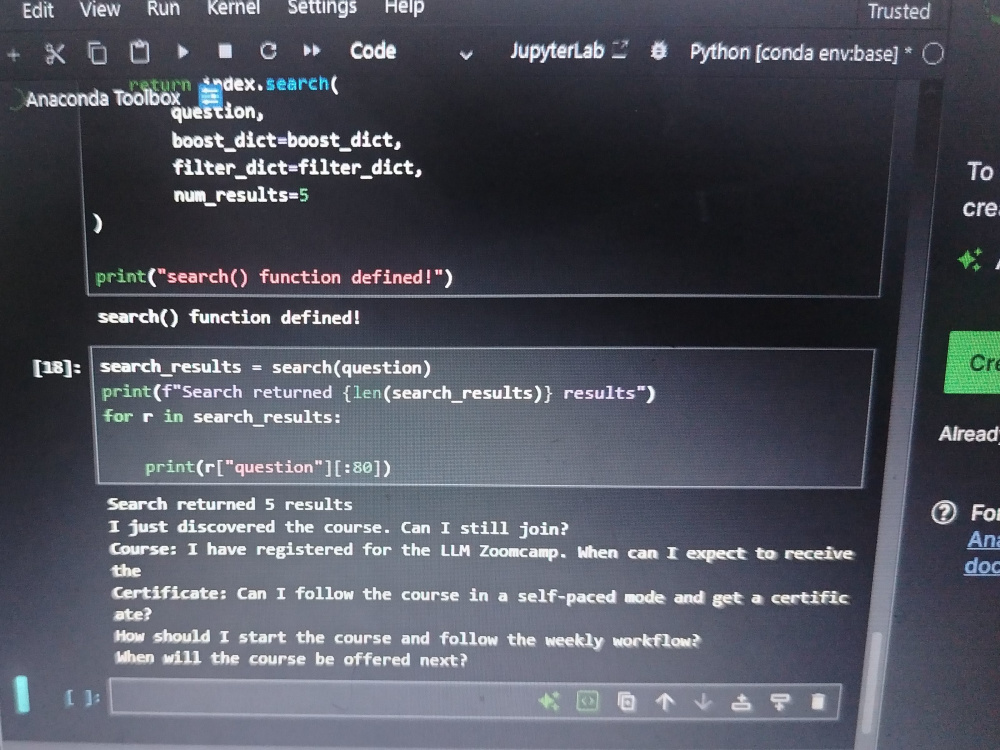Click output 'I just discovered the course' line
This screenshot has width=1000, height=750.
[x=338, y=527]
